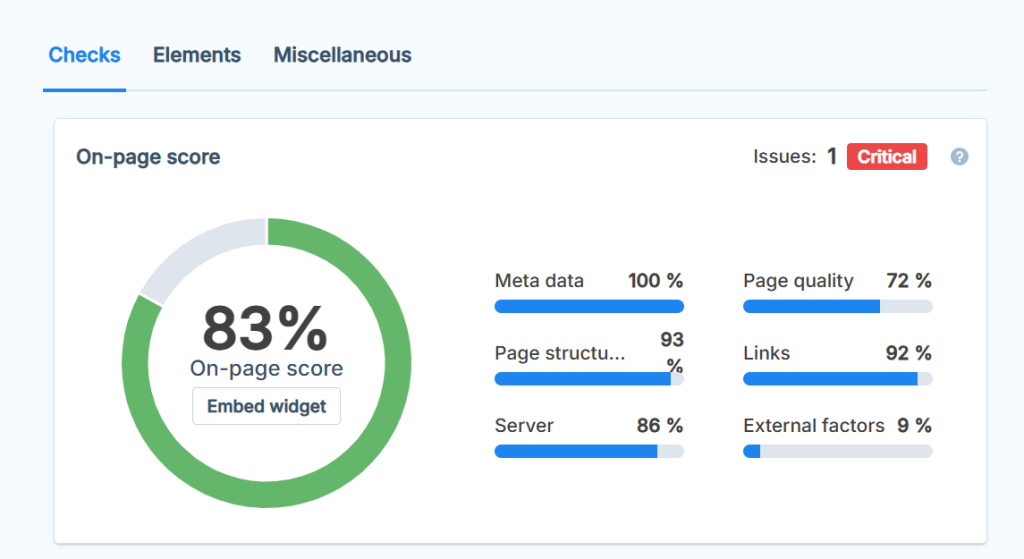Click the 83% score in the donut chart
This screenshot has height=559, width=1024.
point(265,326)
